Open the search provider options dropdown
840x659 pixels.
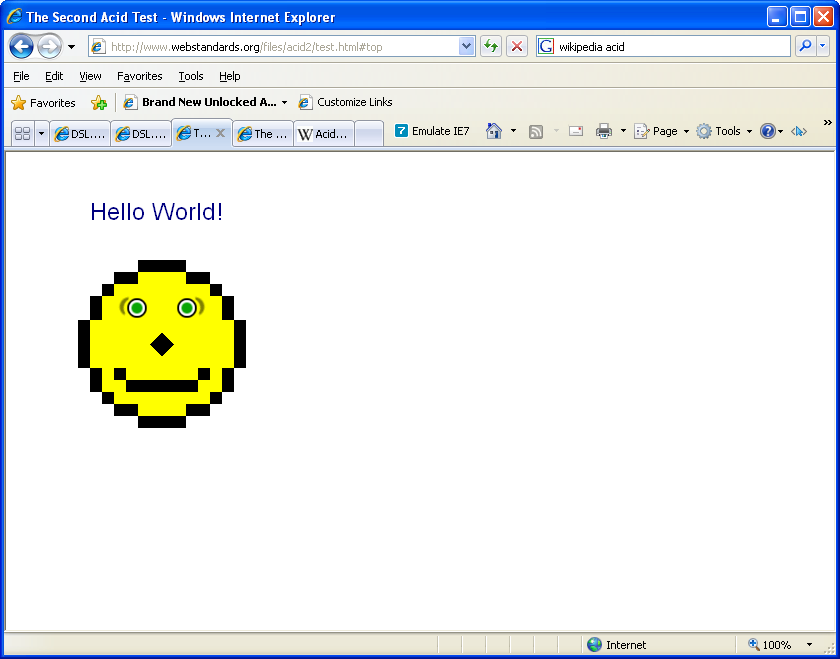click(823, 47)
